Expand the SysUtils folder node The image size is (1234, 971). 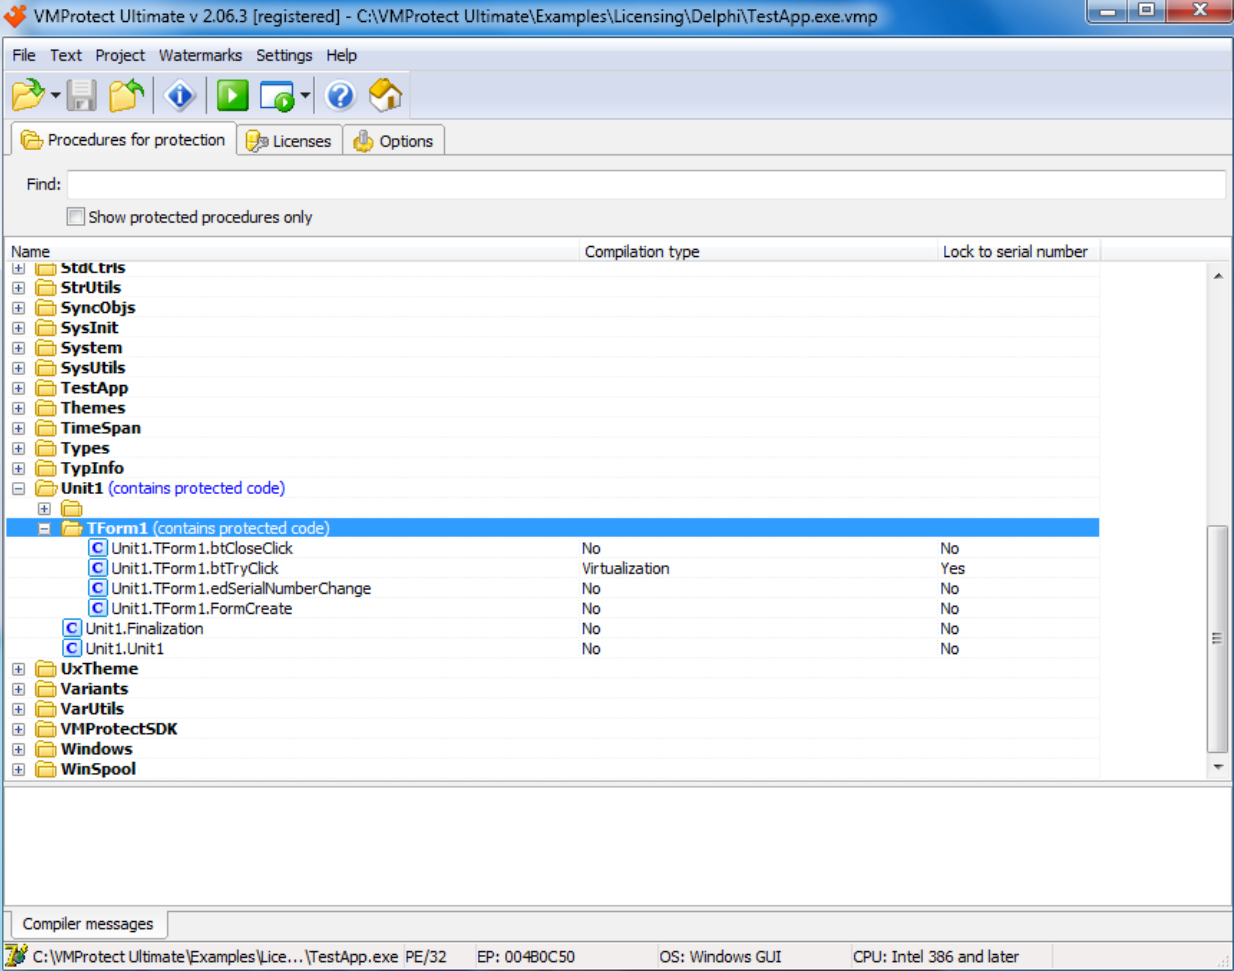coord(19,368)
